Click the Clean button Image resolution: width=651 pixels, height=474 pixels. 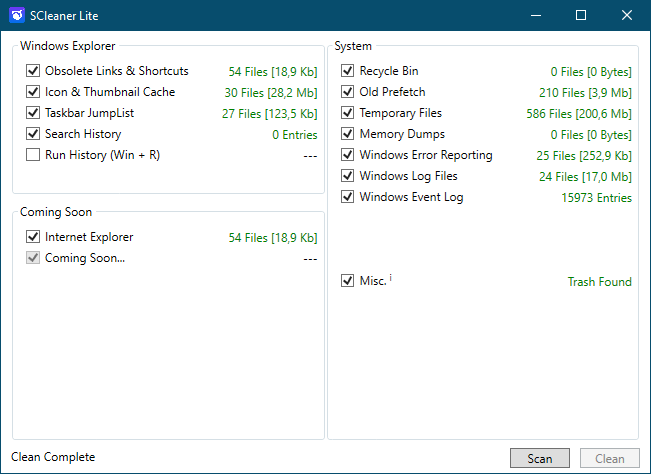point(609,459)
